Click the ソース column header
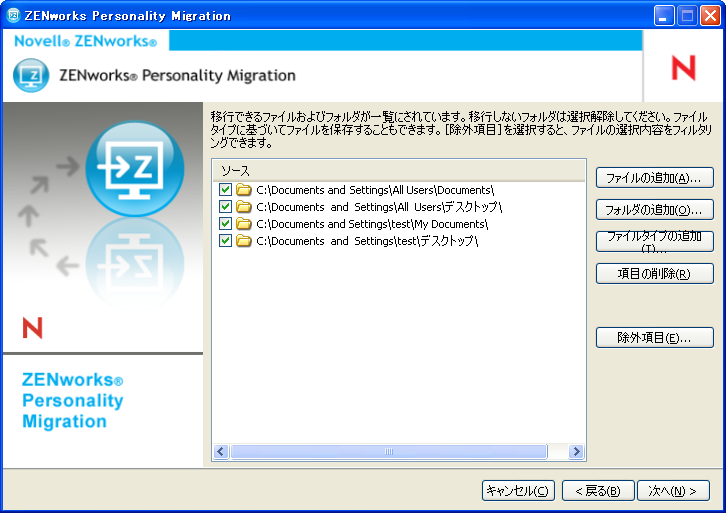 (399, 171)
